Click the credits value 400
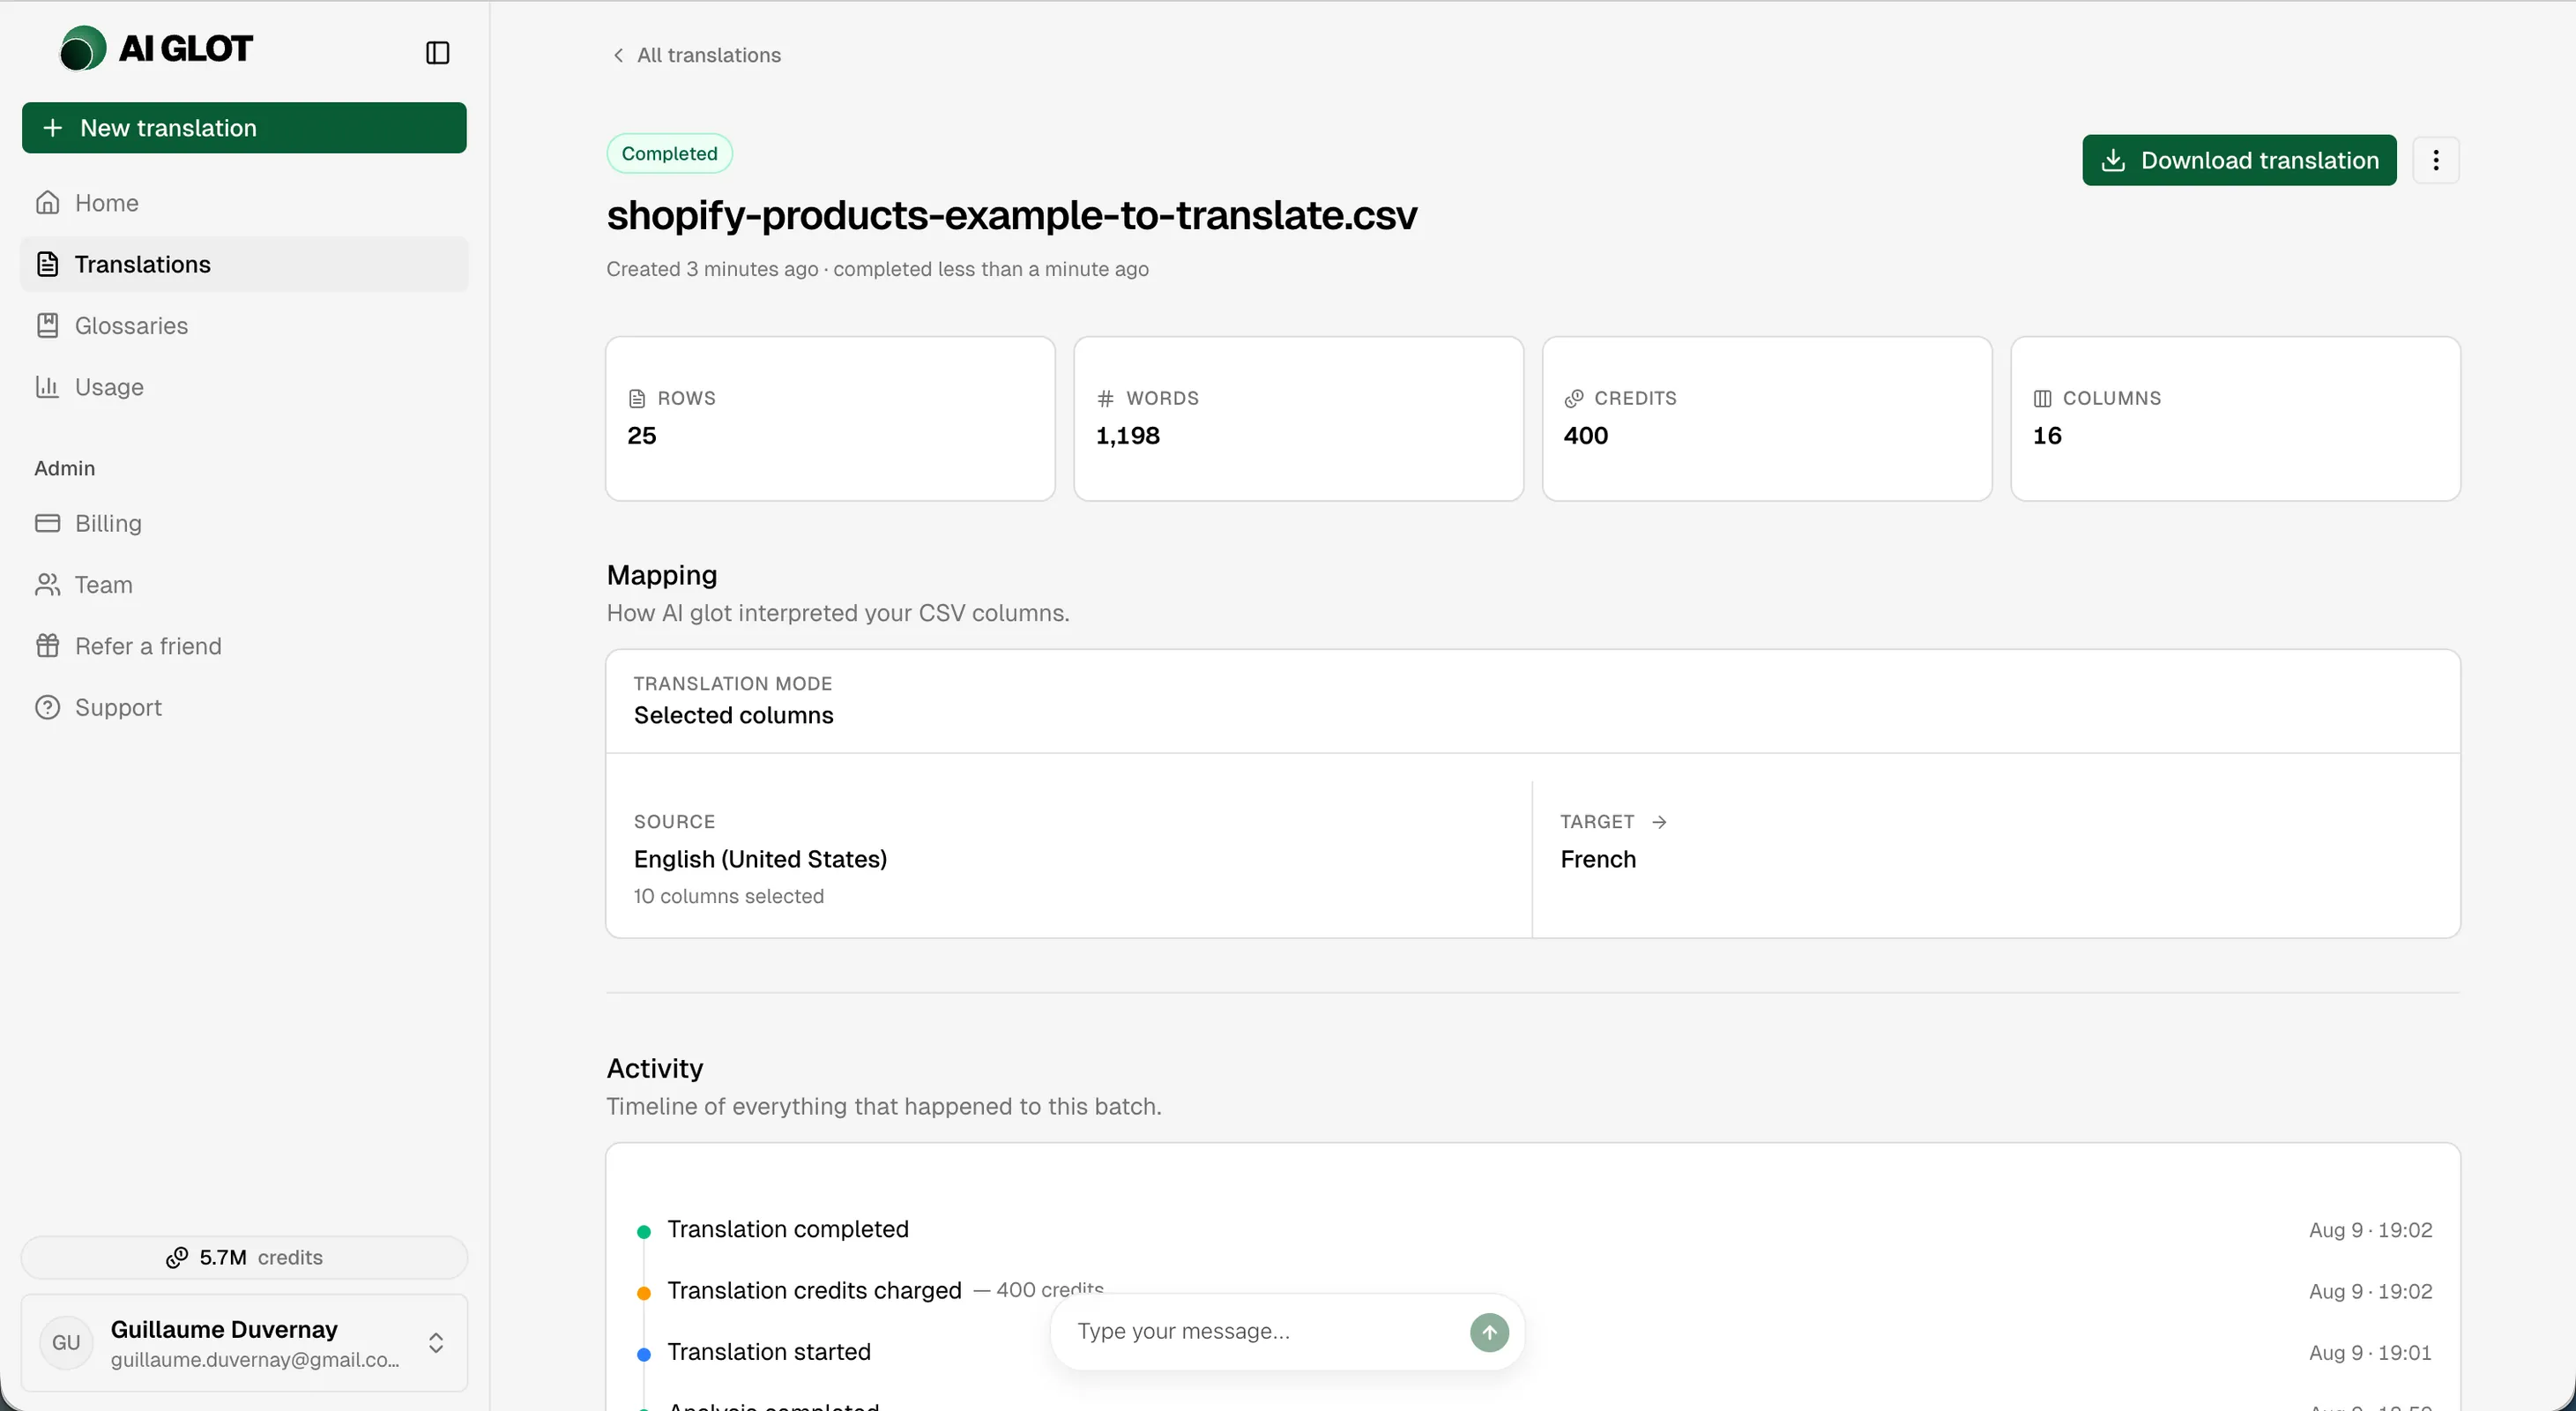The image size is (2576, 1411). [x=1586, y=436]
